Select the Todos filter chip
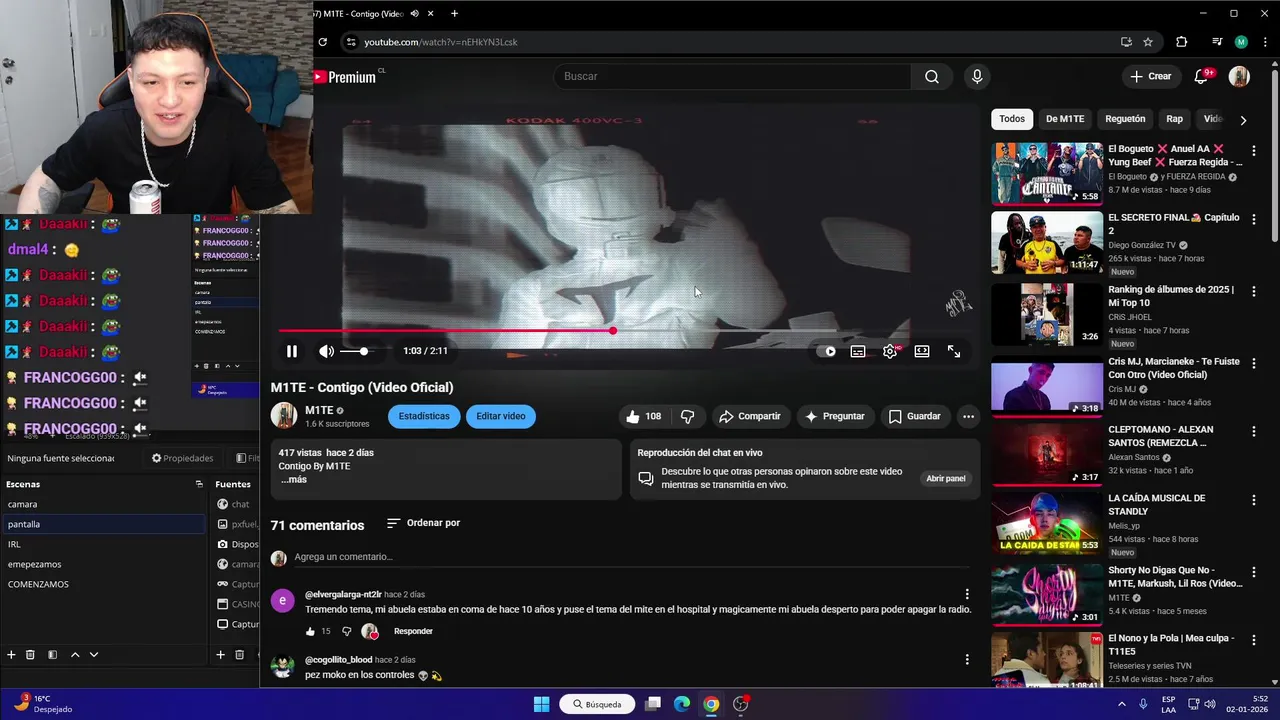This screenshot has height=720, width=1280. click(x=1012, y=119)
